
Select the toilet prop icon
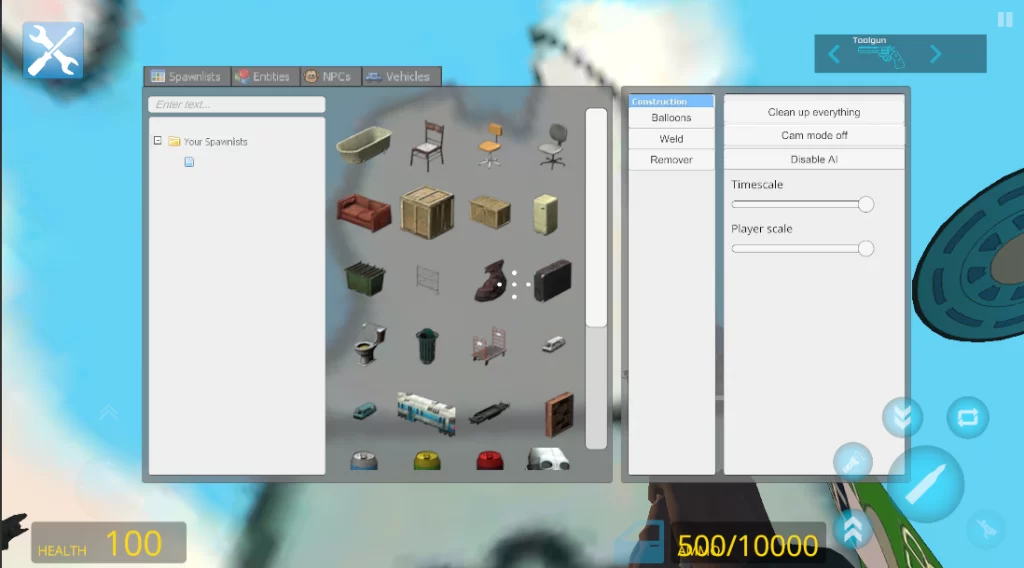[x=365, y=344]
